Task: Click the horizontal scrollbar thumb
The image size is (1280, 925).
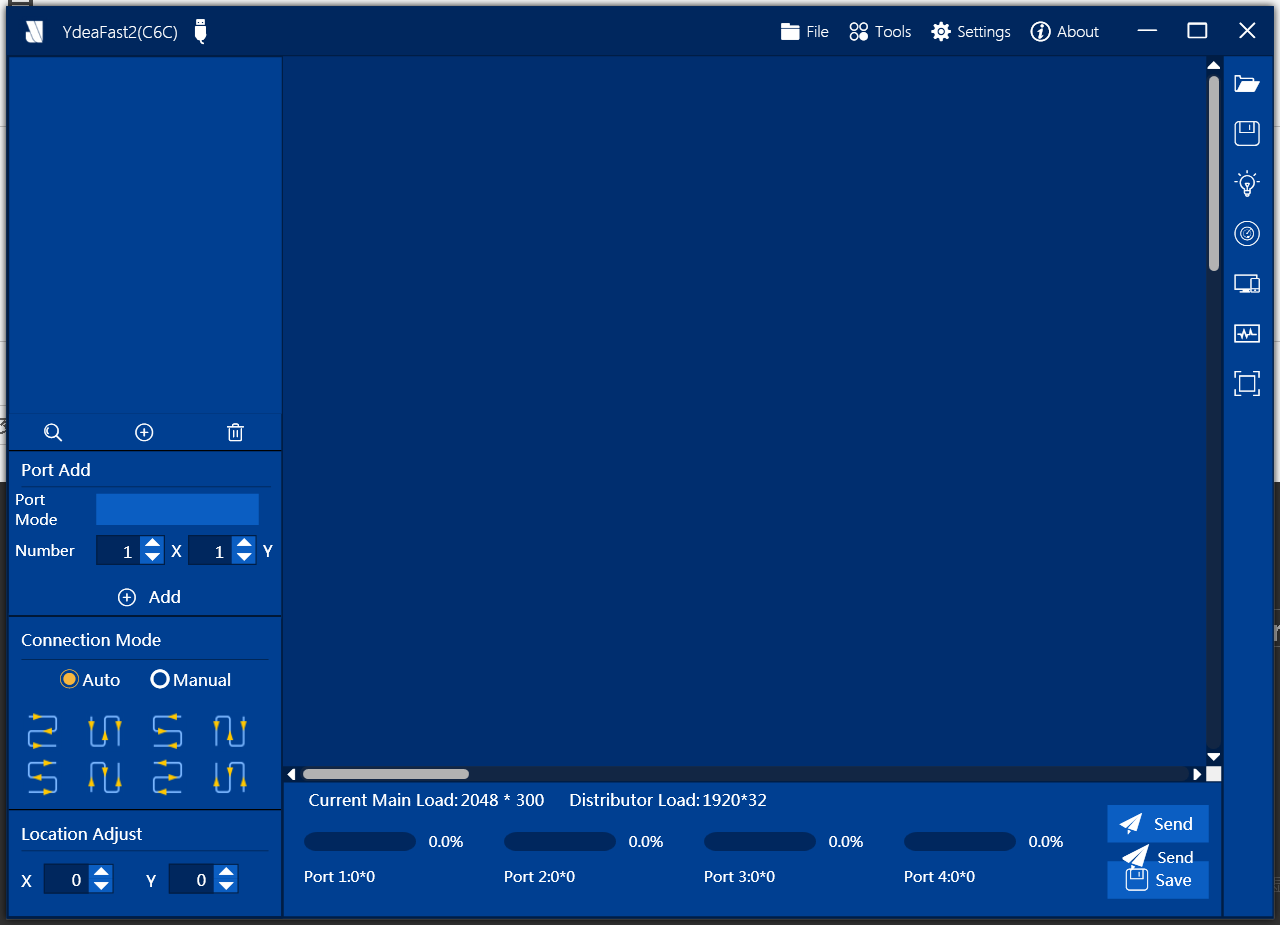Action: pyautogui.click(x=385, y=774)
